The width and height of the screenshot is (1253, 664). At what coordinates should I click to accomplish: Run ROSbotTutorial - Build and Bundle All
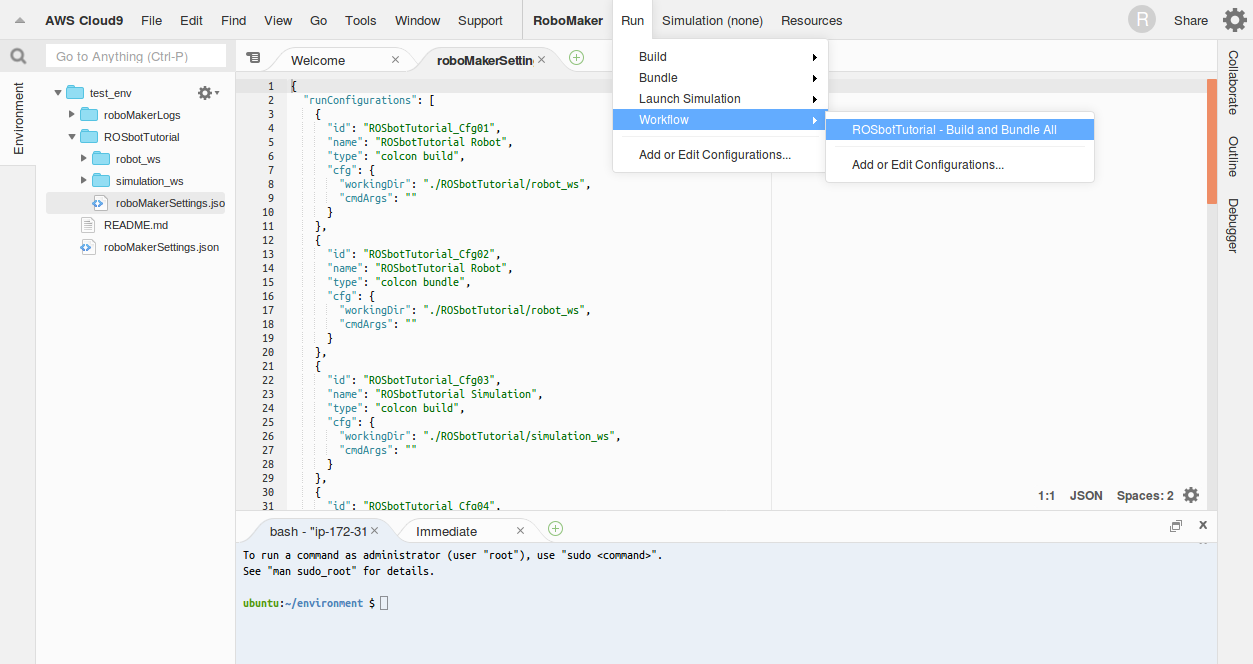click(x=960, y=130)
